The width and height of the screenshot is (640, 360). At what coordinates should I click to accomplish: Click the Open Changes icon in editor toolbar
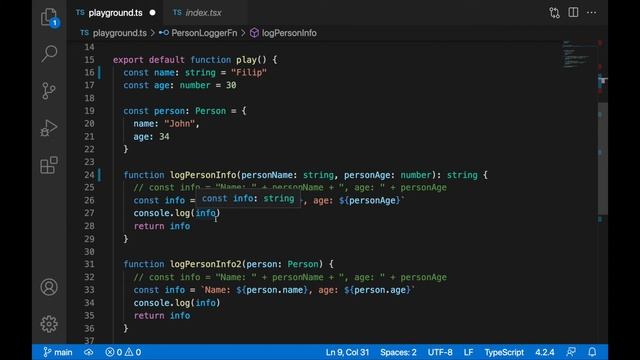554,13
